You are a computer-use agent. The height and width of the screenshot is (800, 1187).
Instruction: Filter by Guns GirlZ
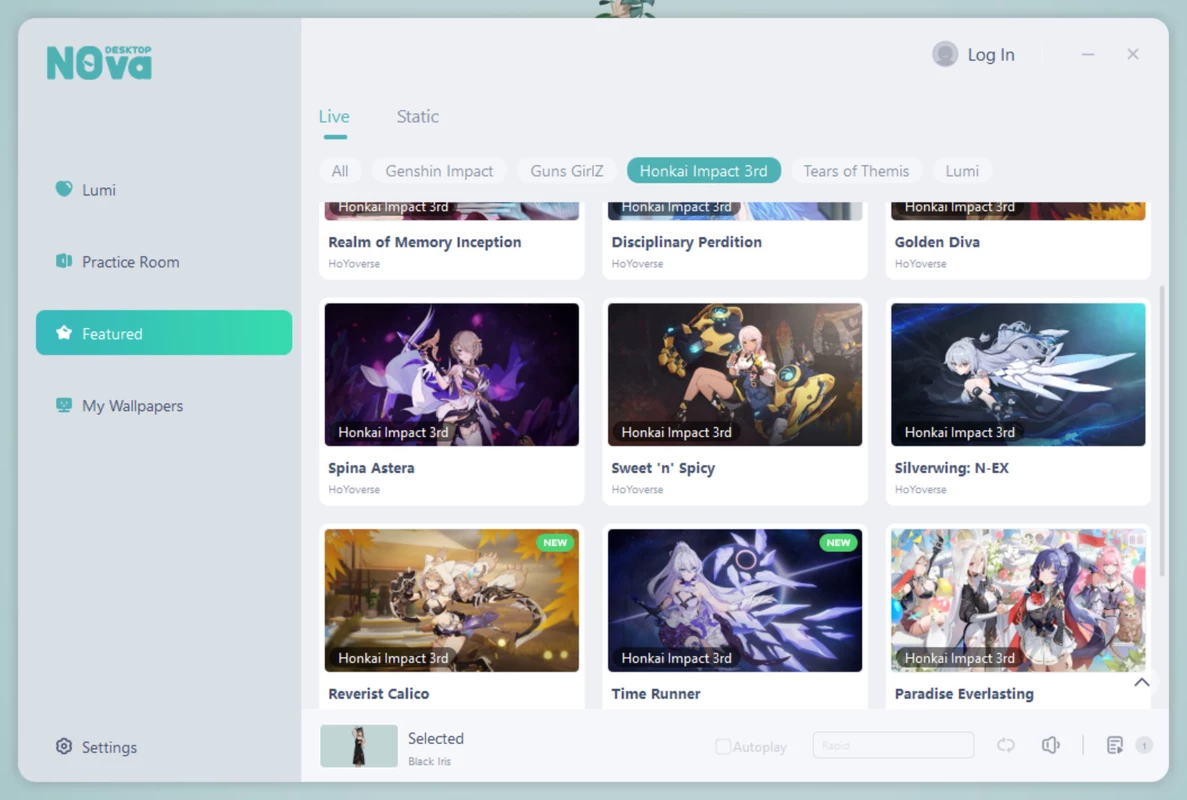[x=567, y=171]
